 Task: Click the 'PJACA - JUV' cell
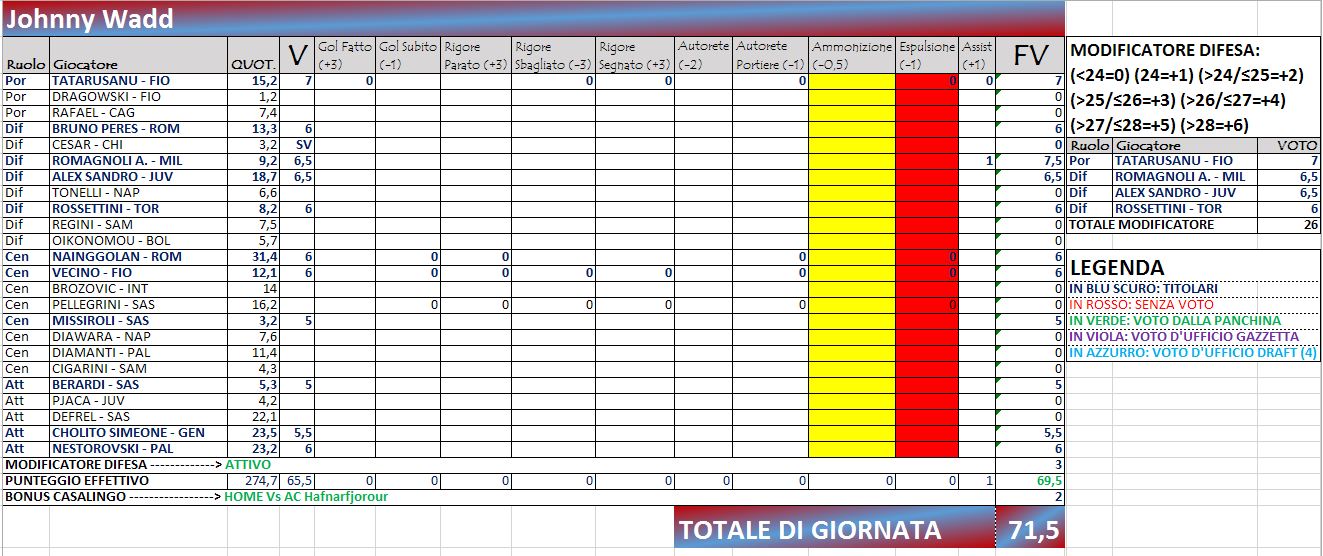pos(138,400)
